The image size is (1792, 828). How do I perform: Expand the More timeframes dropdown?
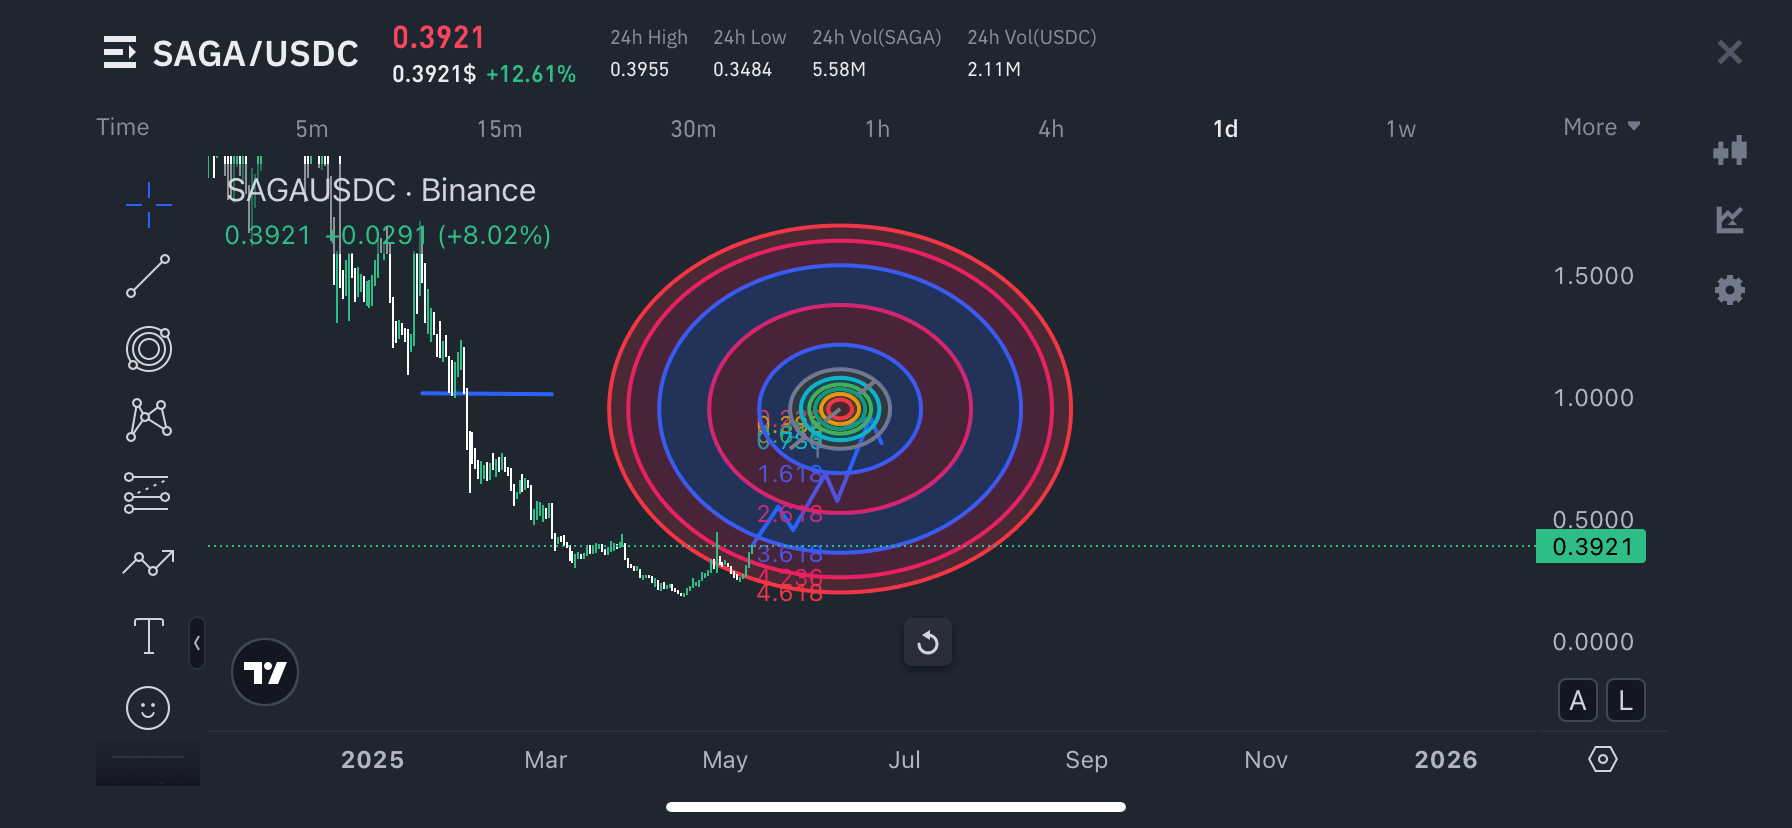click(1601, 127)
